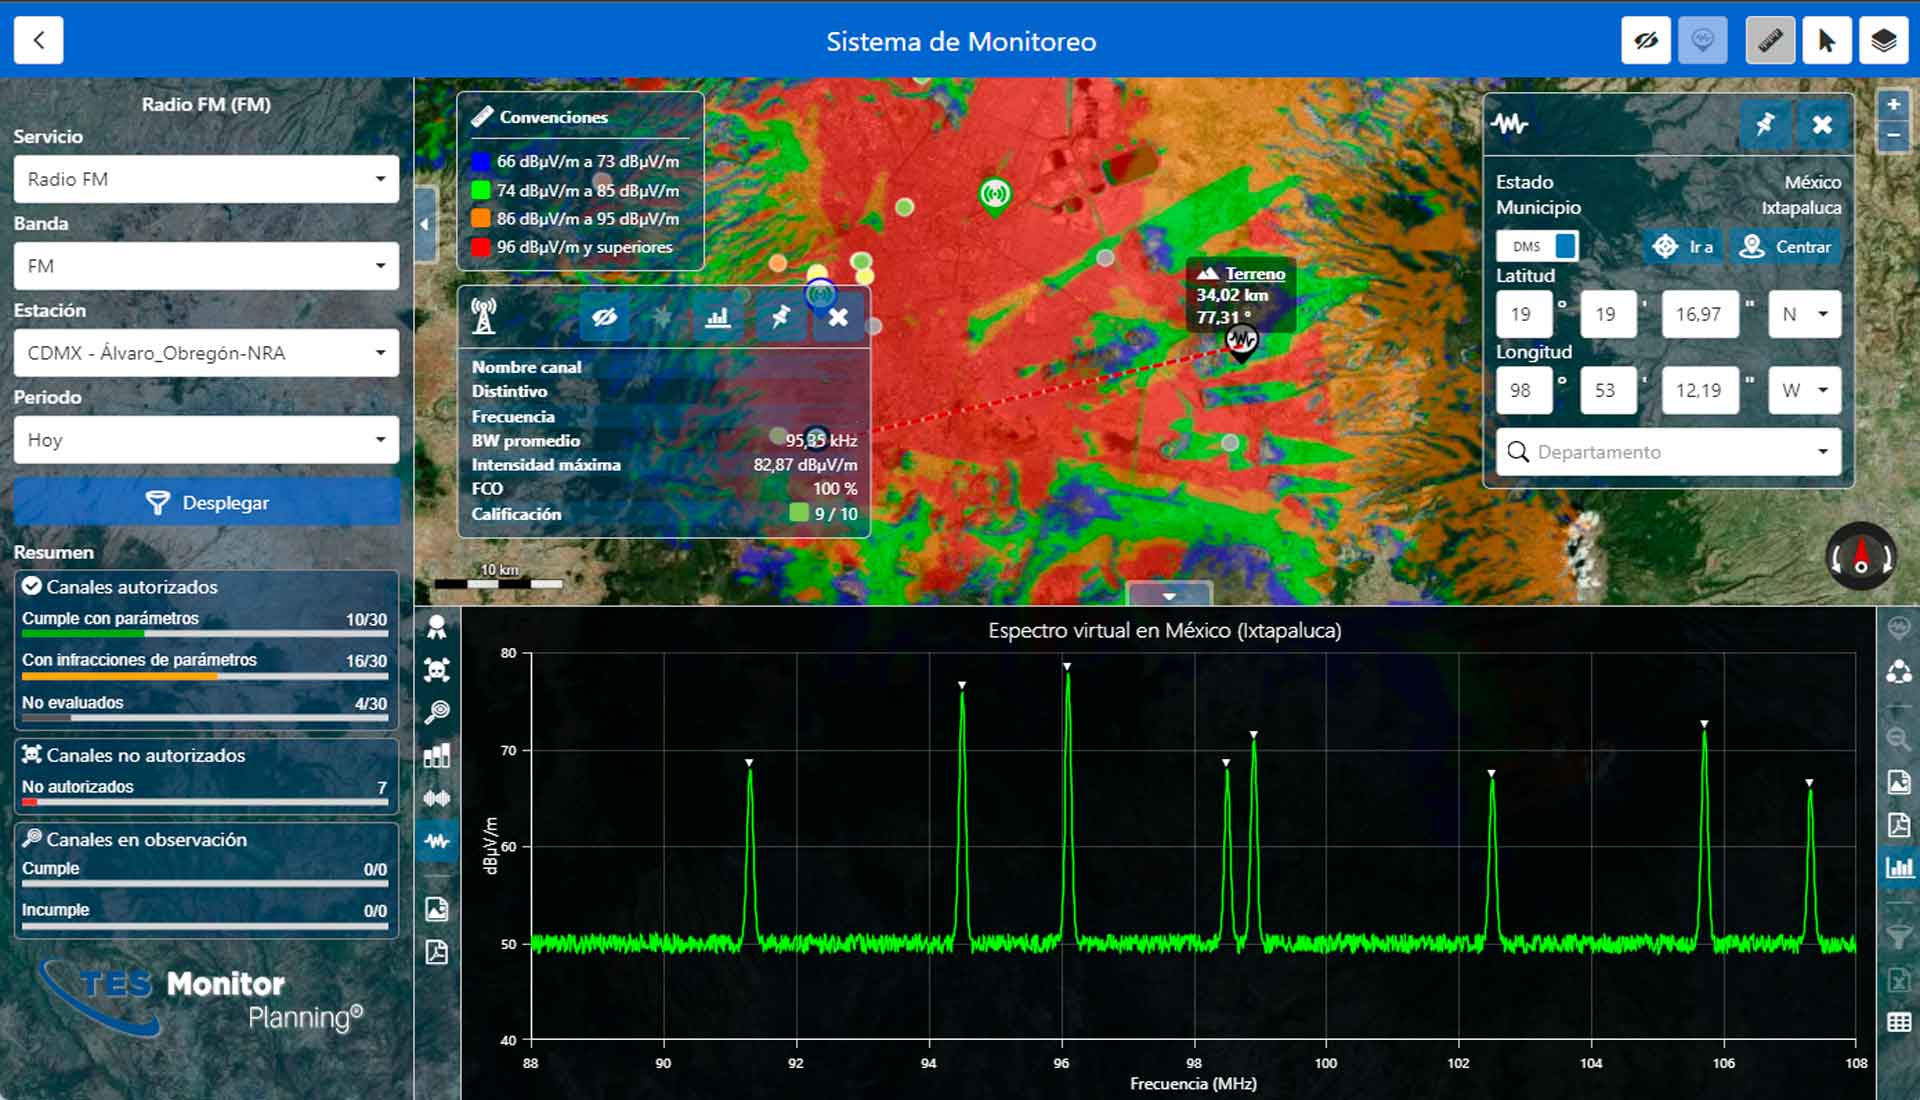Click the Centrar button

point(1786,246)
